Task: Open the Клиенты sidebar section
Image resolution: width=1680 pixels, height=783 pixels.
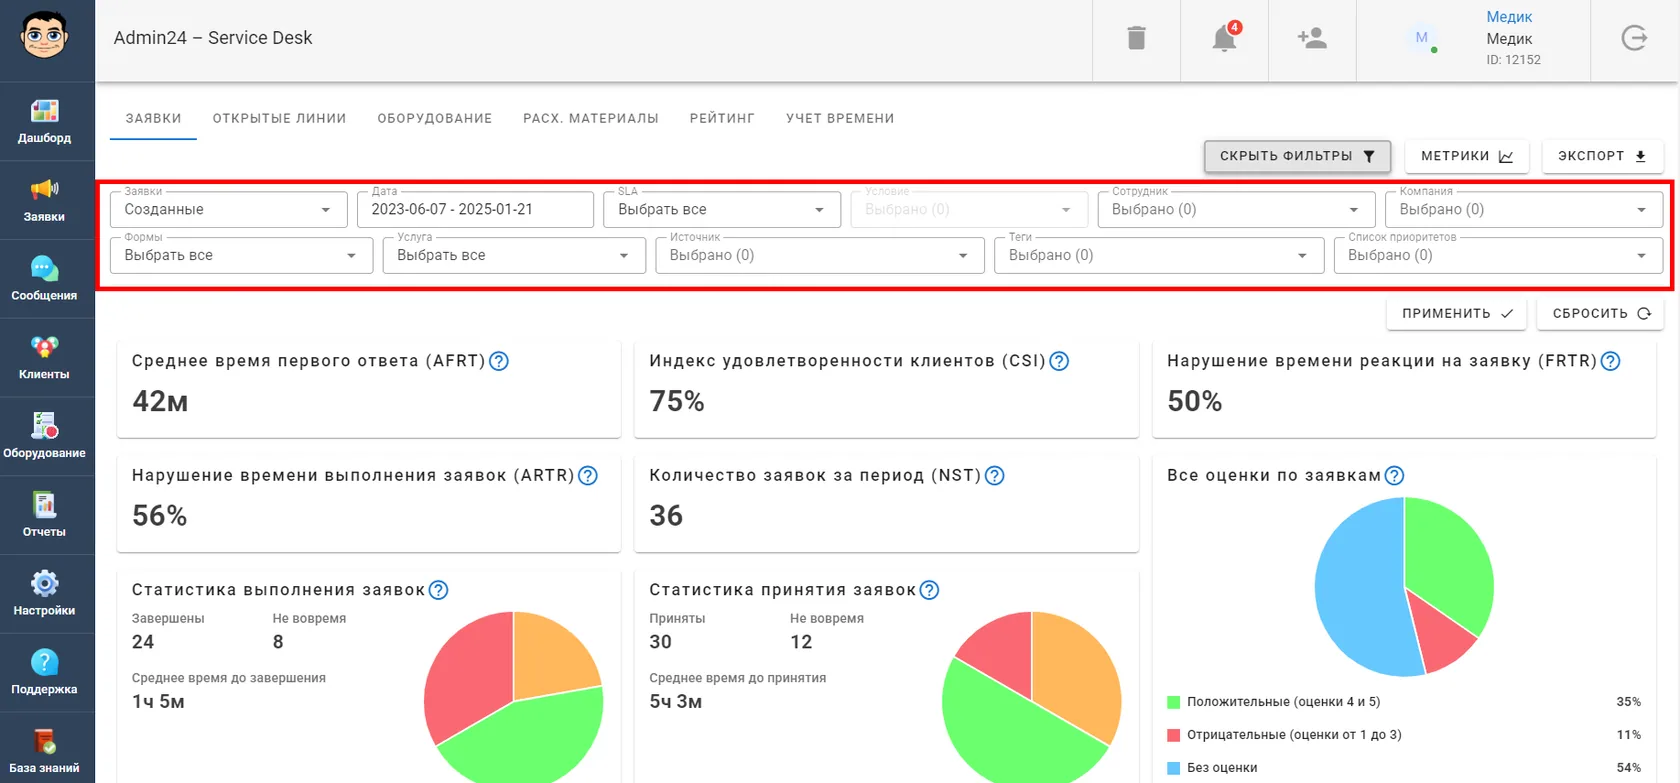Action: (x=46, y=358)
